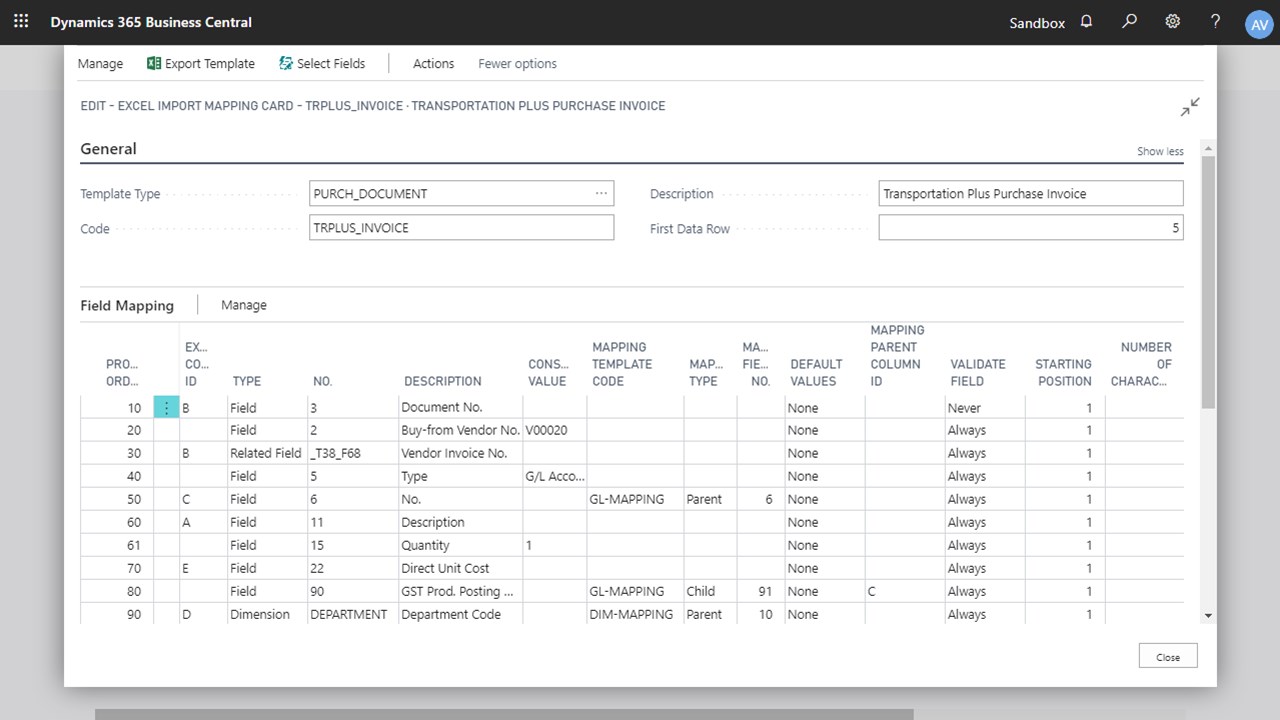Screen dimensions: 1280x720
Task: Open the Field Mapping Manage menu
Action: pyautogui.click(x=244, y=305)
